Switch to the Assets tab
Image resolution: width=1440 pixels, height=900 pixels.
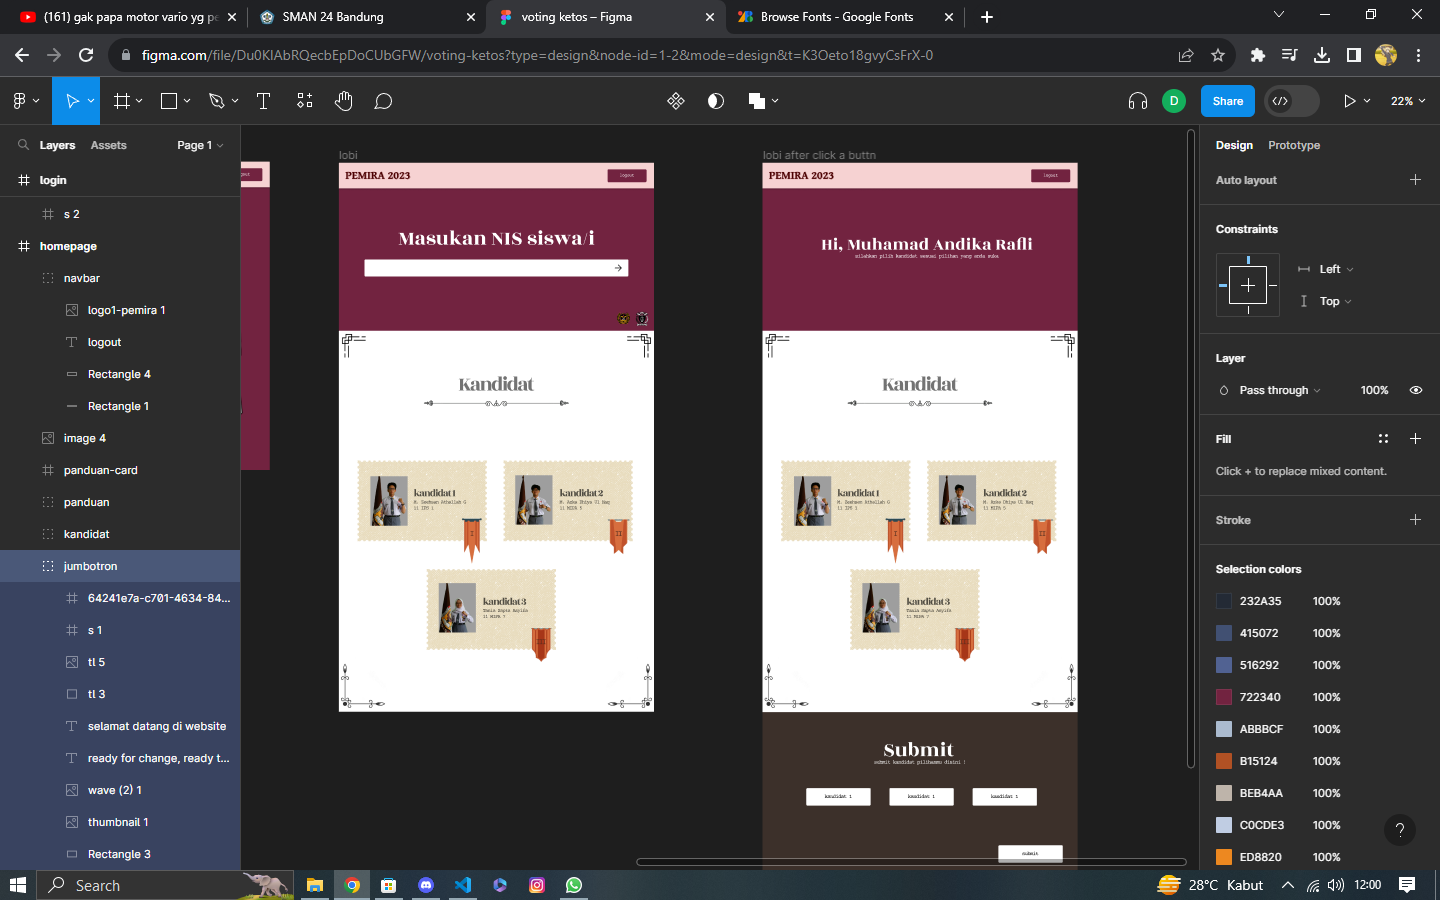pos(108,145)
